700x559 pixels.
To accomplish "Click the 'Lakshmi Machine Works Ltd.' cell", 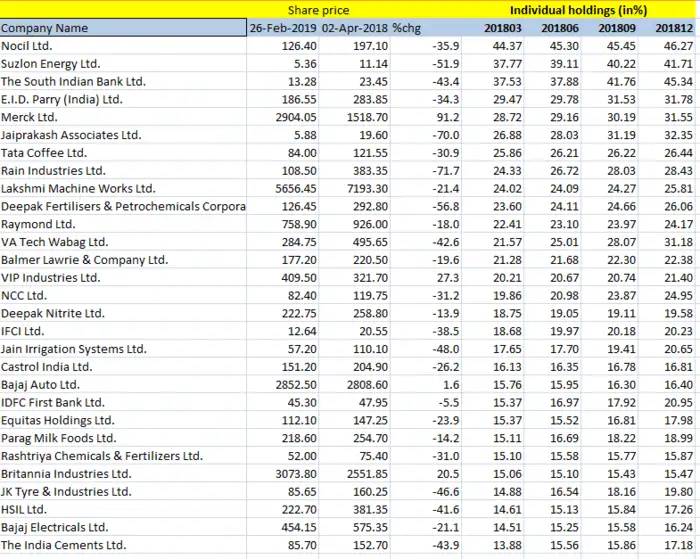I will [x=78, y=189].
